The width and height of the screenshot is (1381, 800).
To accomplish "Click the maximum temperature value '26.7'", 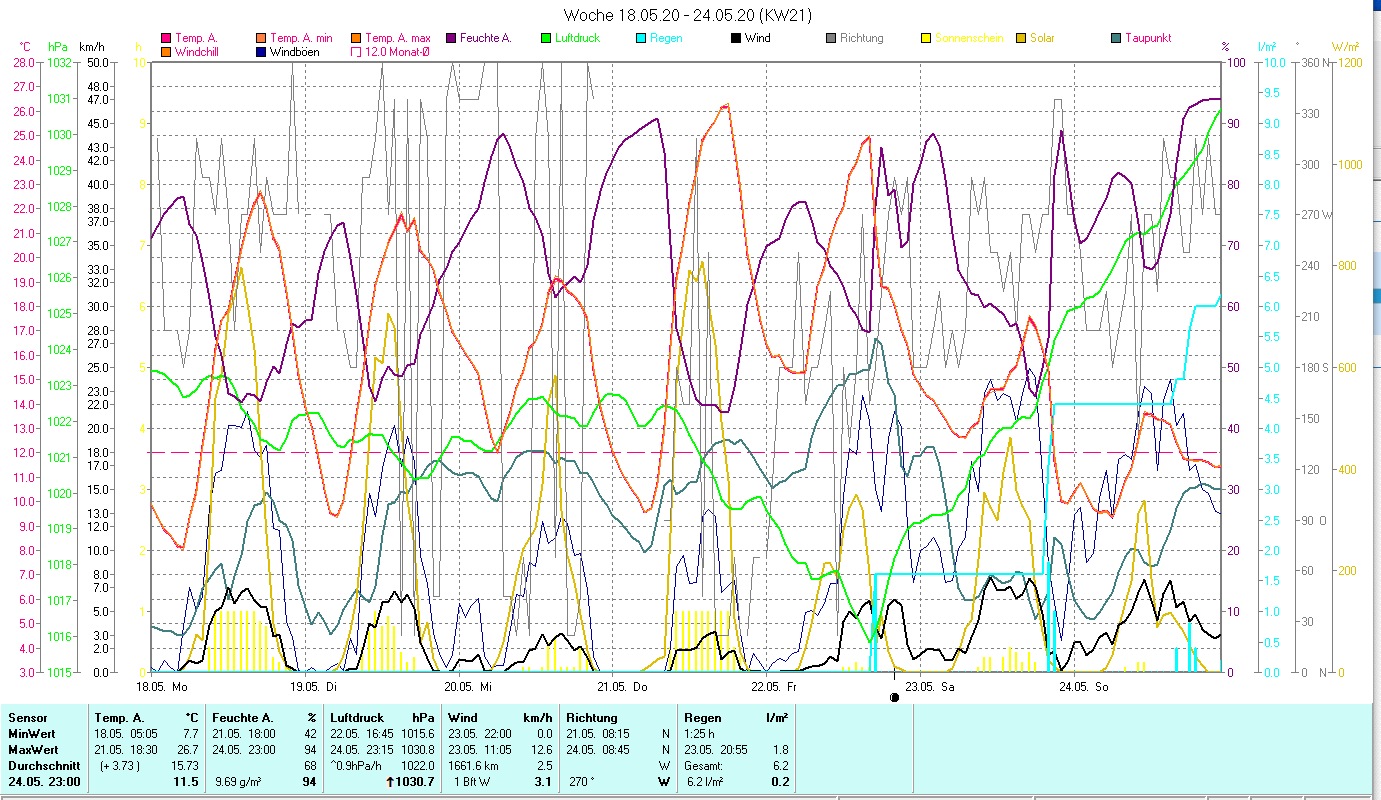I will 187,750.
